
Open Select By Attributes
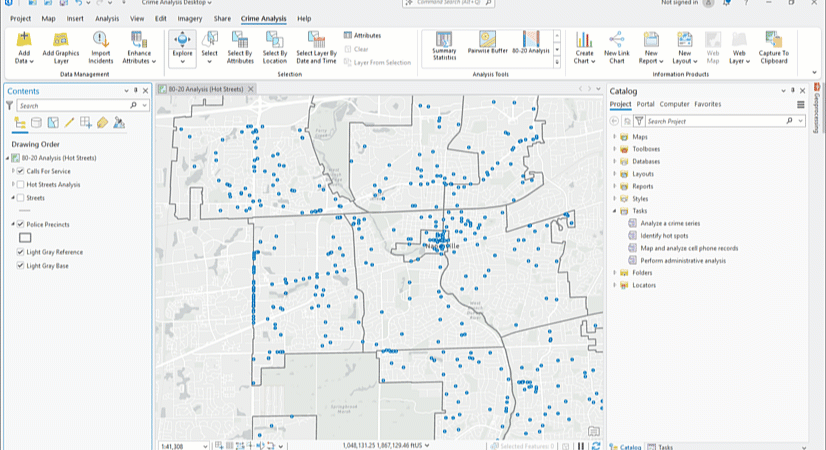(x=240, y=47)
